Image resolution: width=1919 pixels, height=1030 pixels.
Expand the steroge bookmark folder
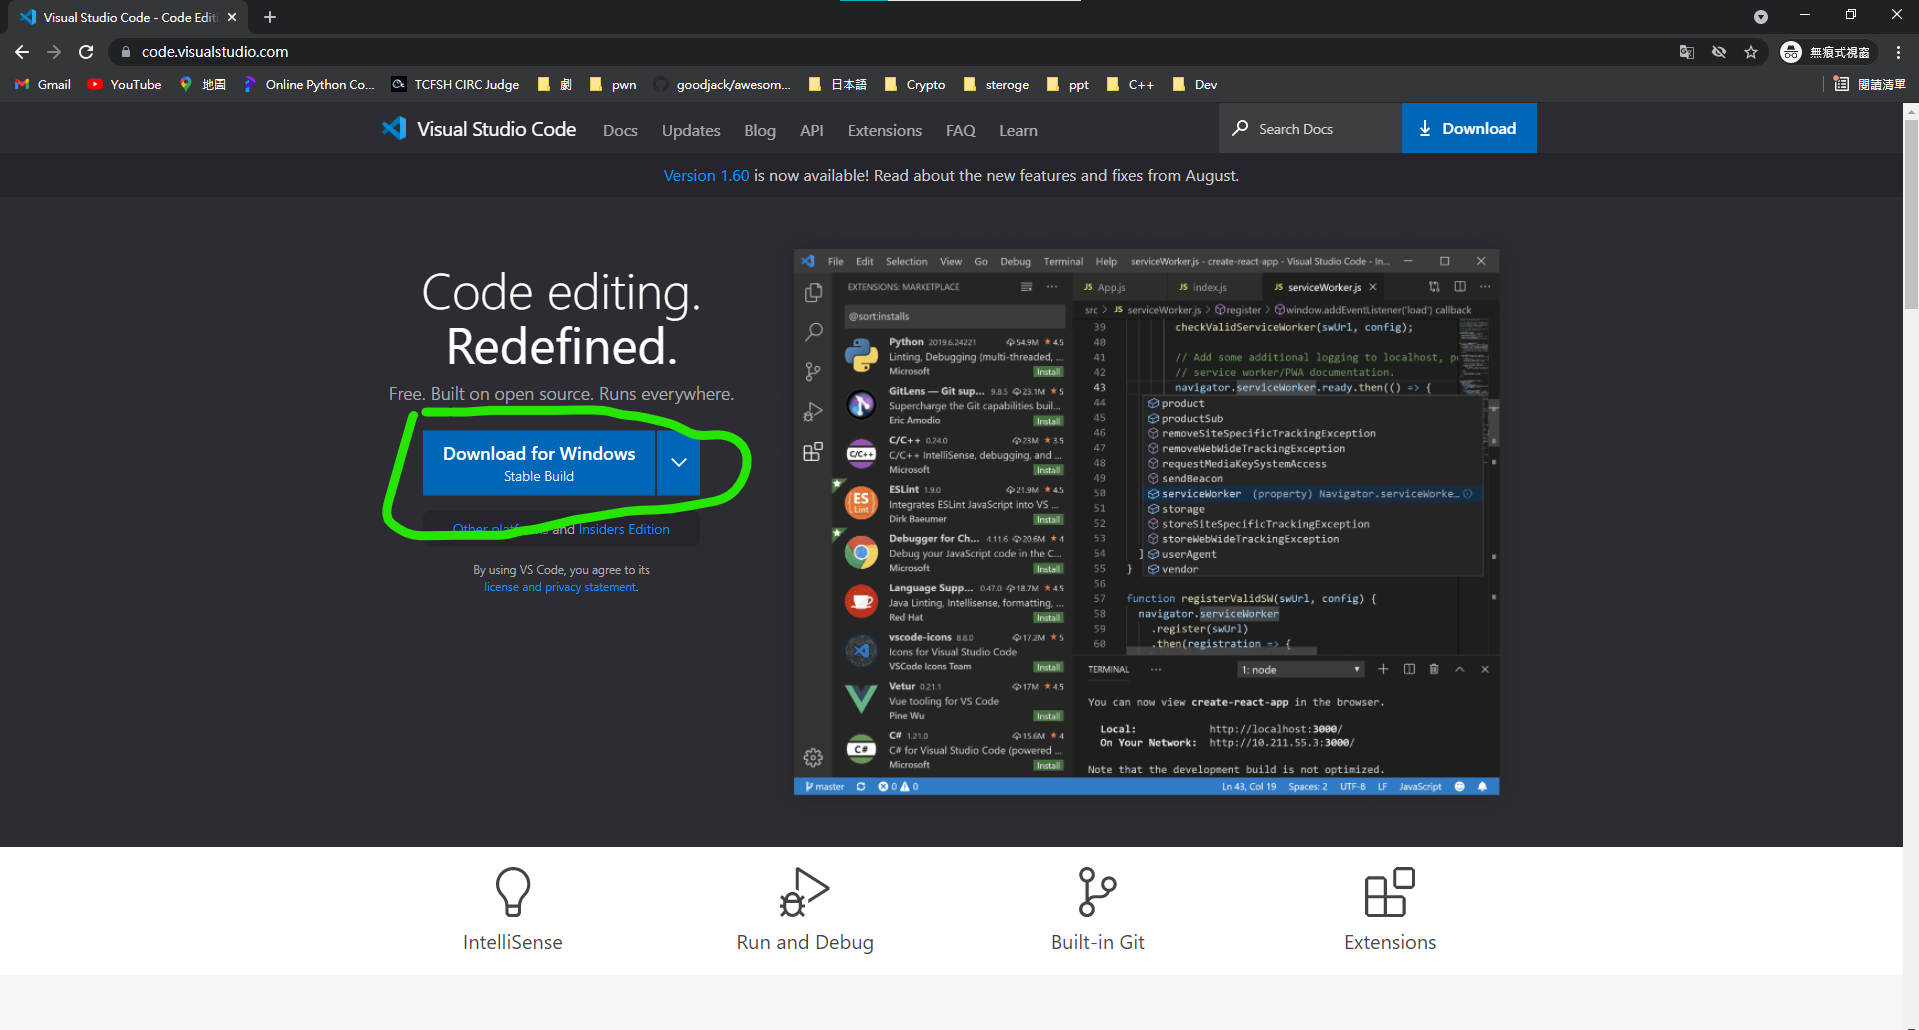tap(996, 85)
